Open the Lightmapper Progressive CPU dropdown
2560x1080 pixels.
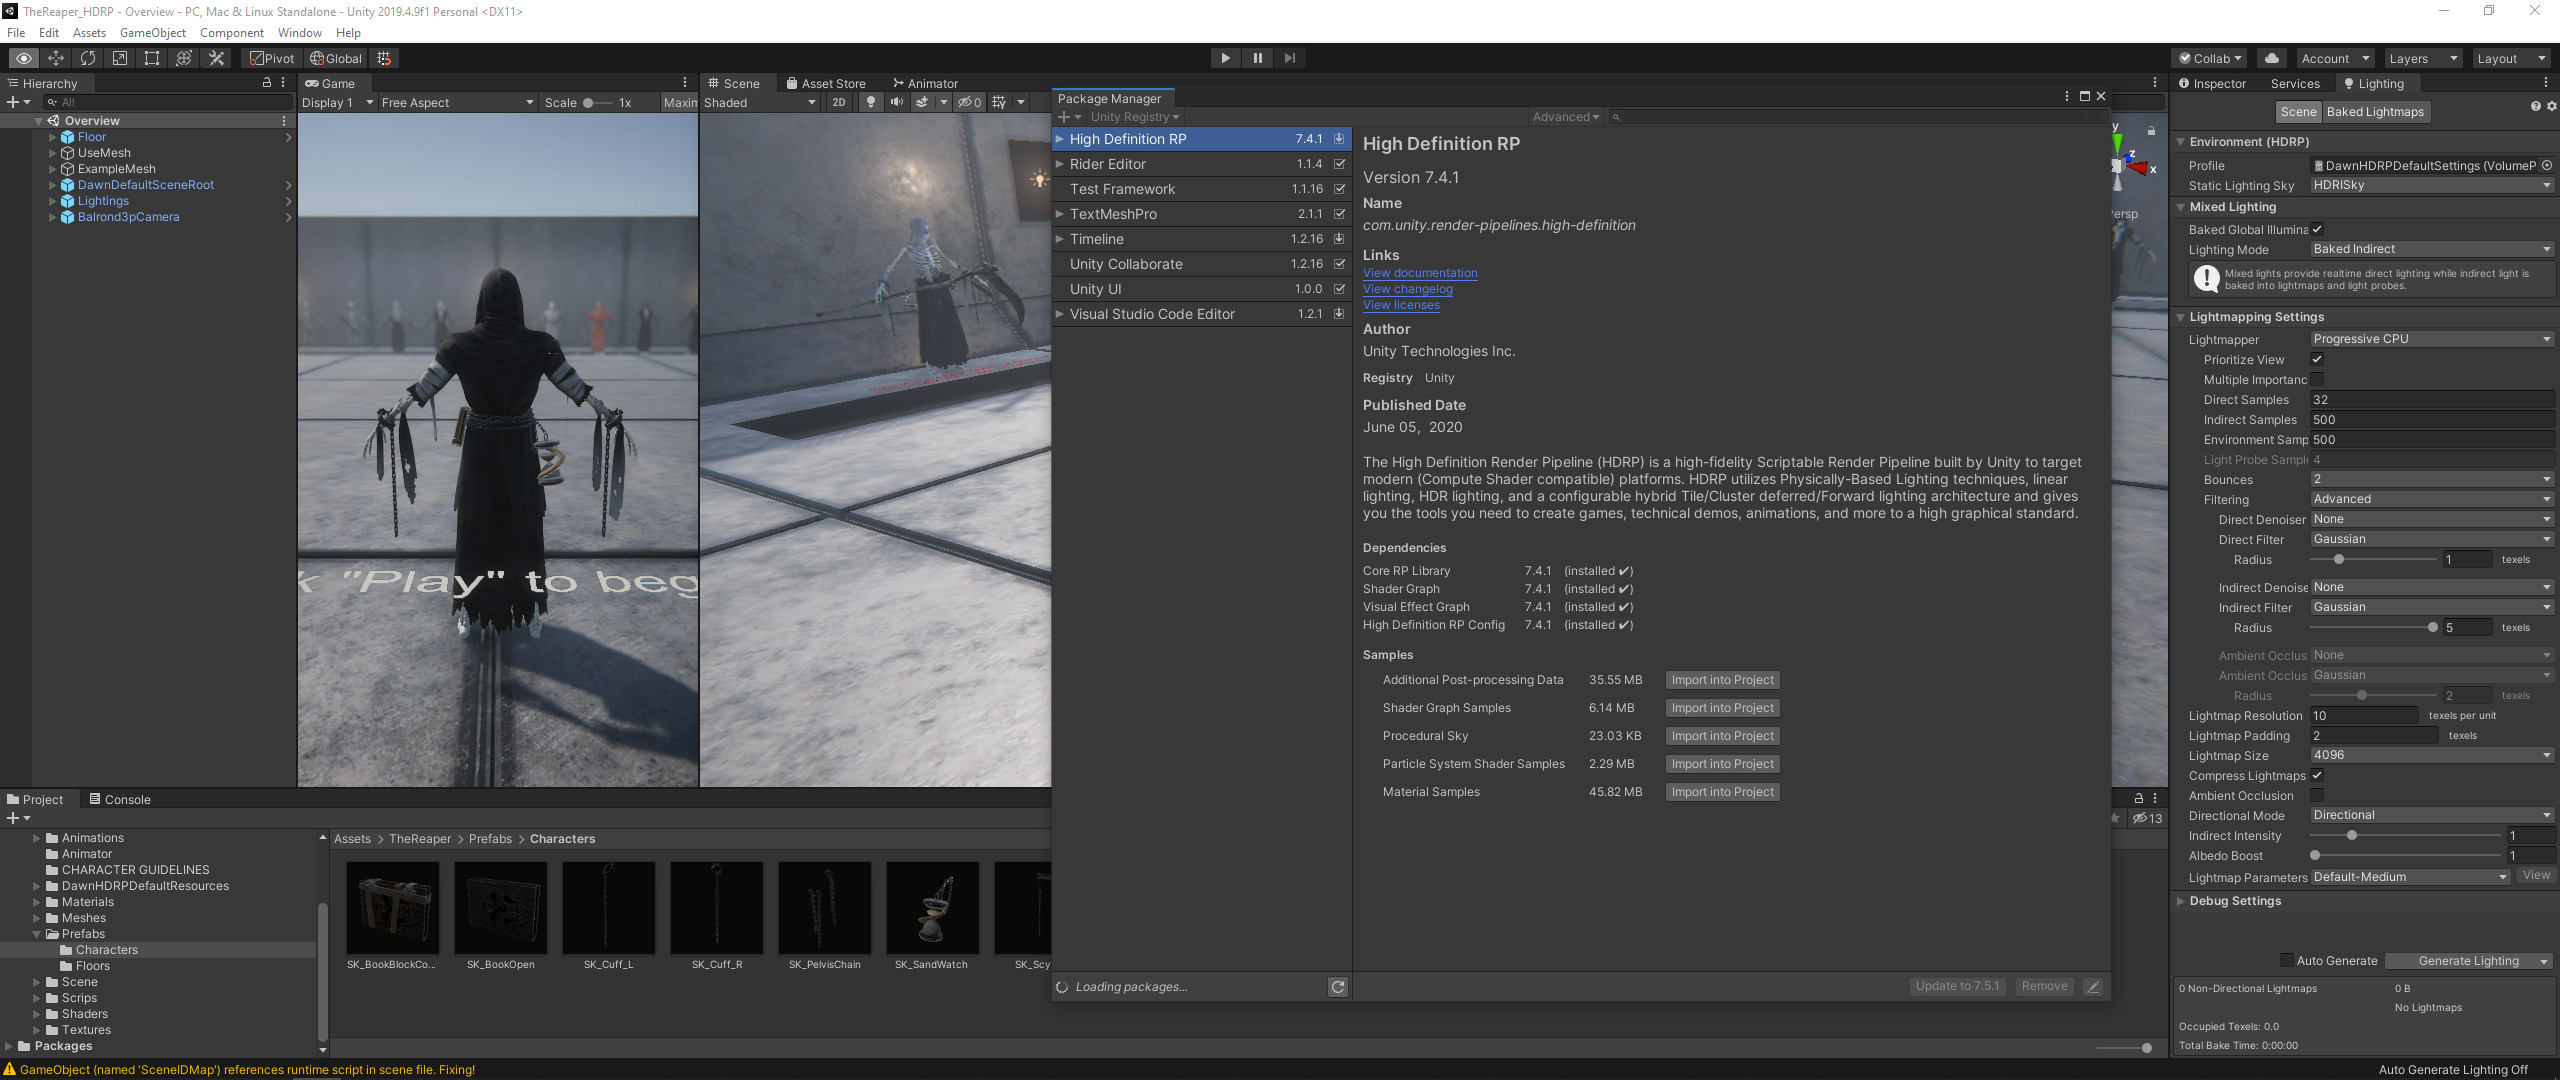tap(2432, 339)
